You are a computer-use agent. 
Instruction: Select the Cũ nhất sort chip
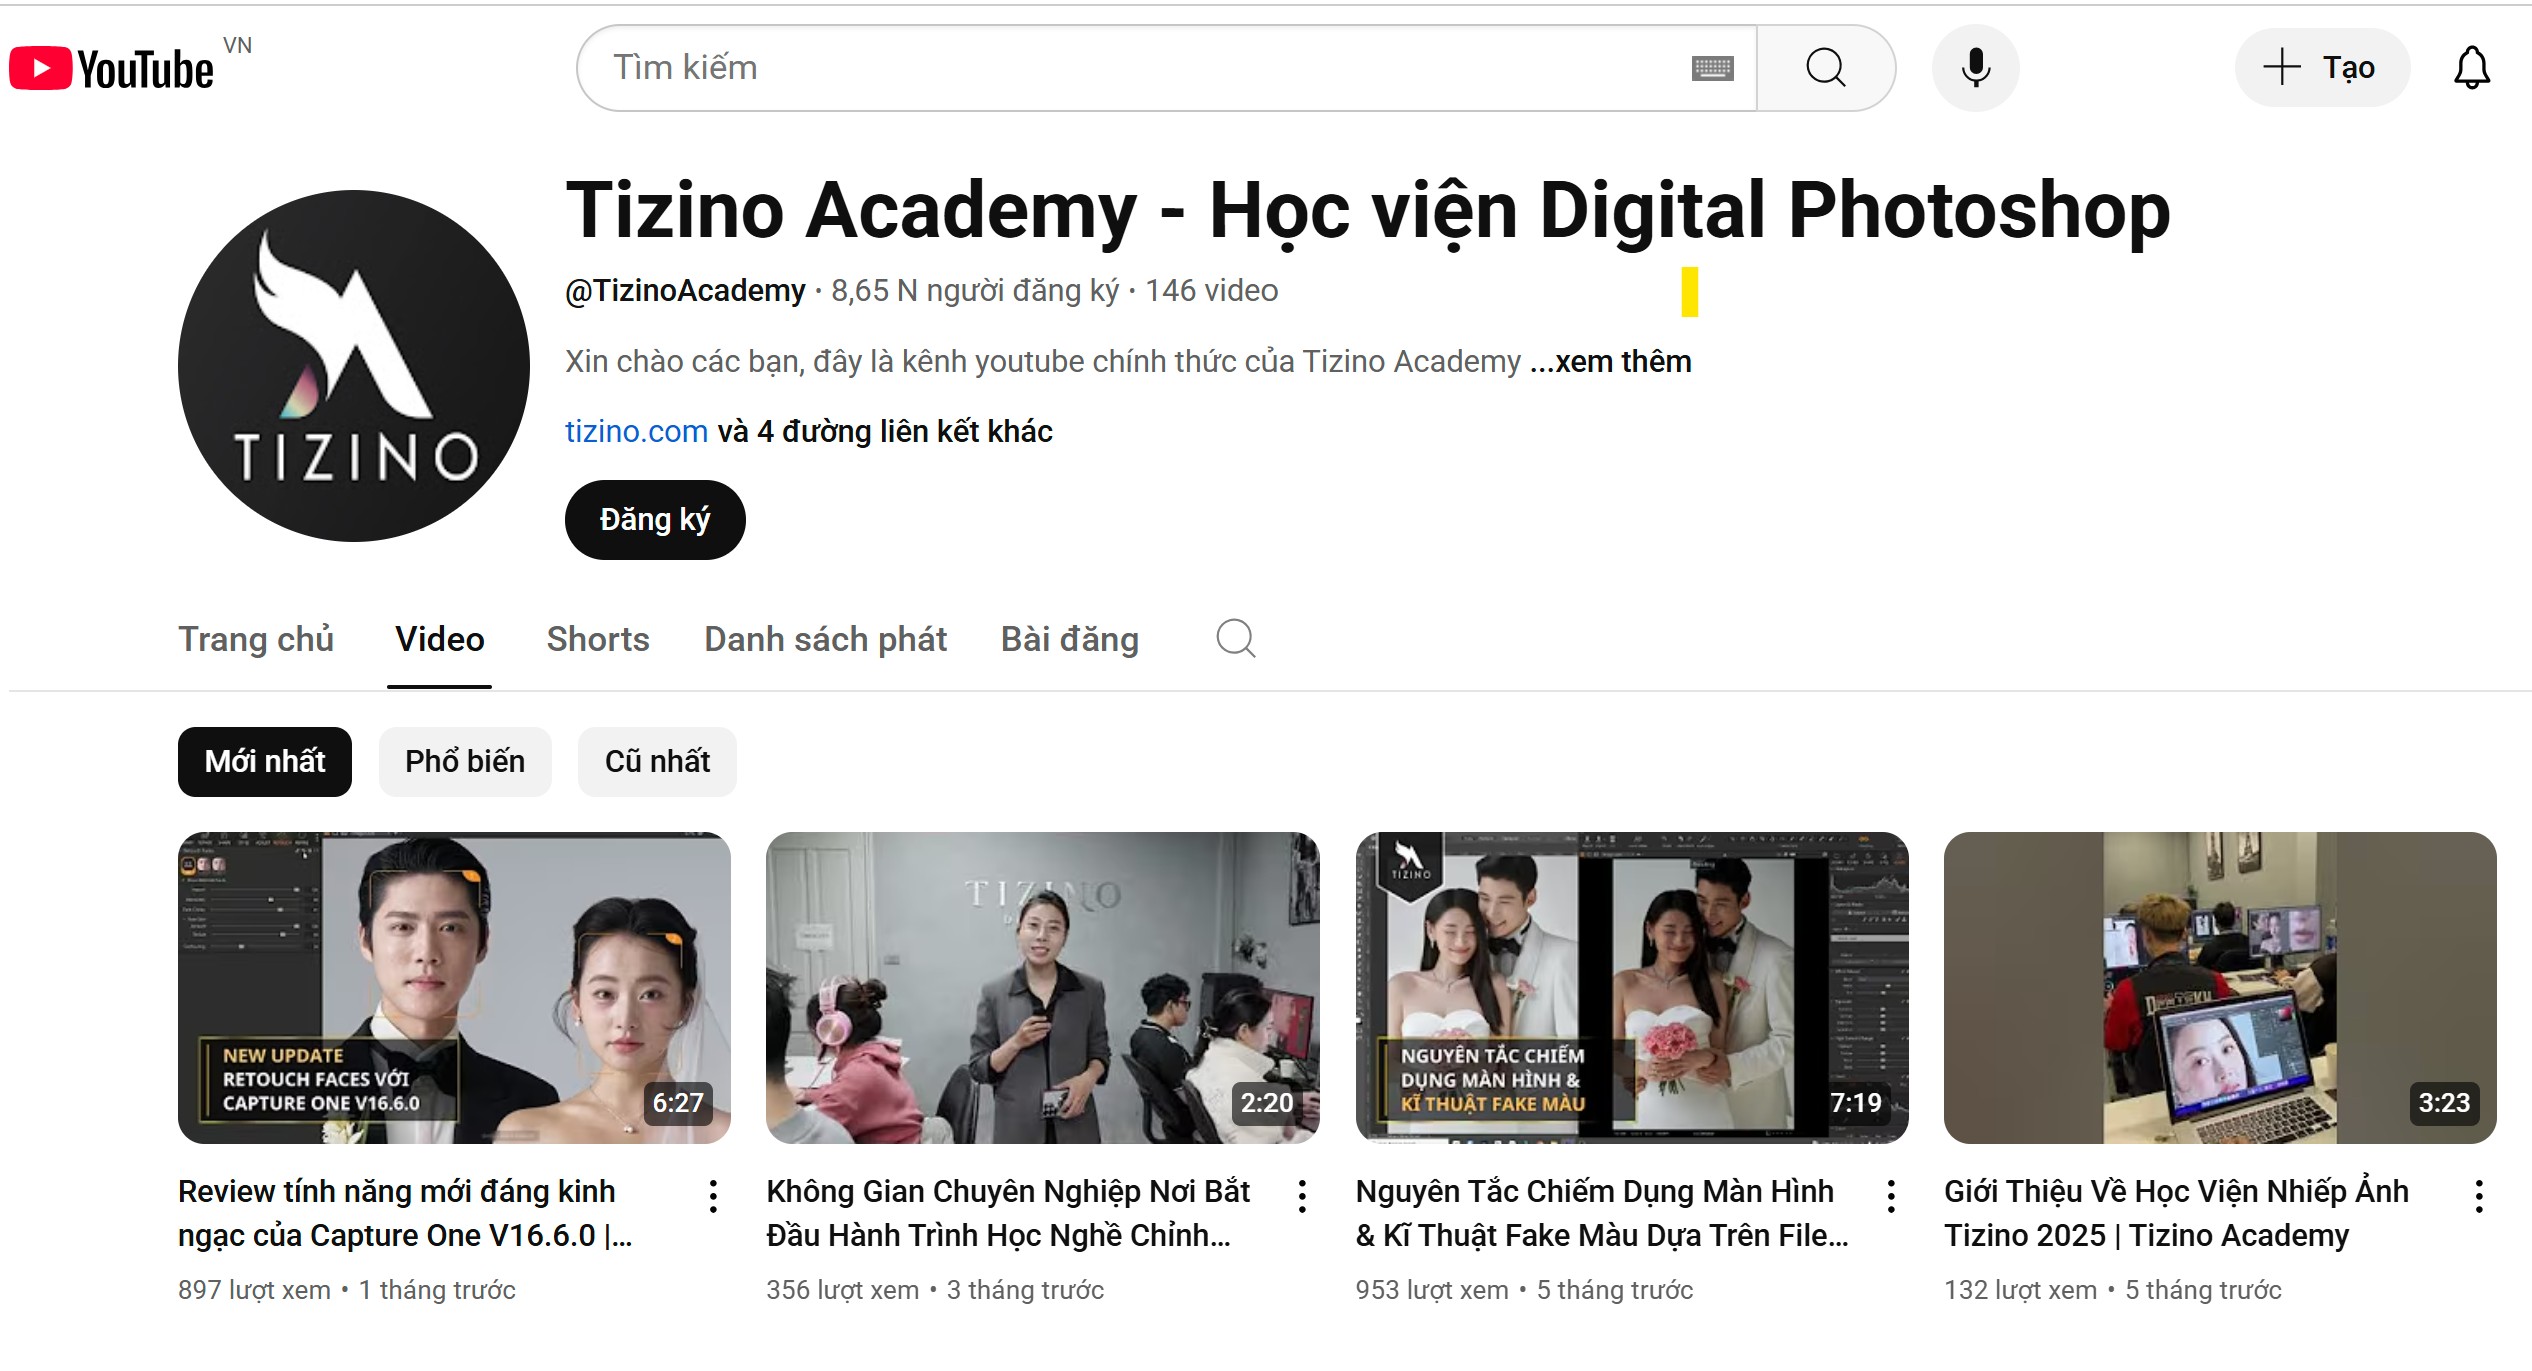coord(657,762)
